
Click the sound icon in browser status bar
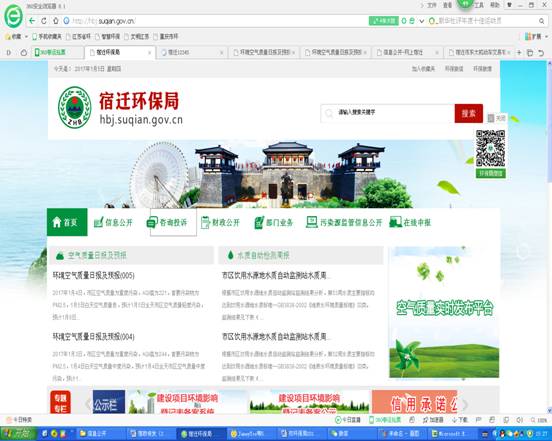(519, 420)
